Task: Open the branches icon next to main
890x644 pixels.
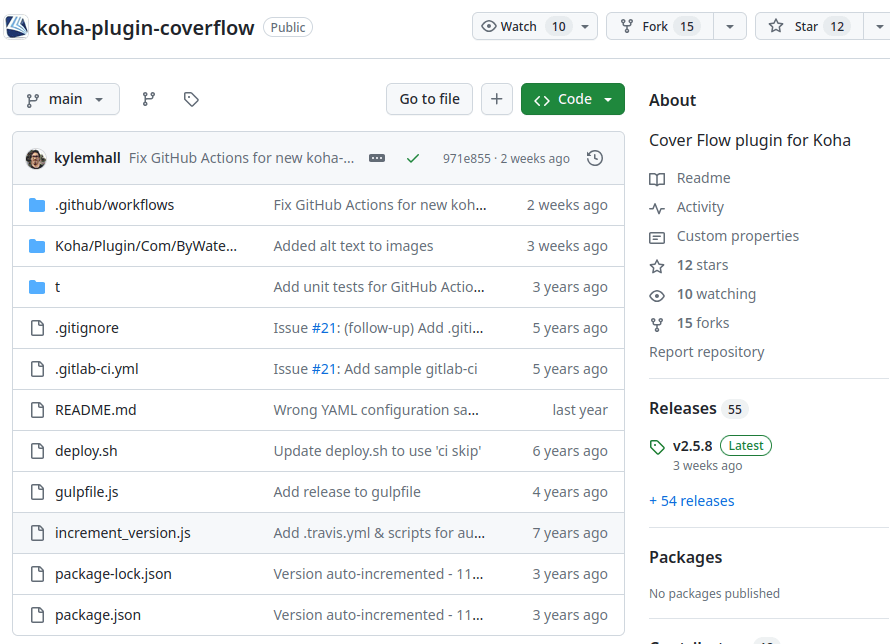Action: [x=149, y=99]
